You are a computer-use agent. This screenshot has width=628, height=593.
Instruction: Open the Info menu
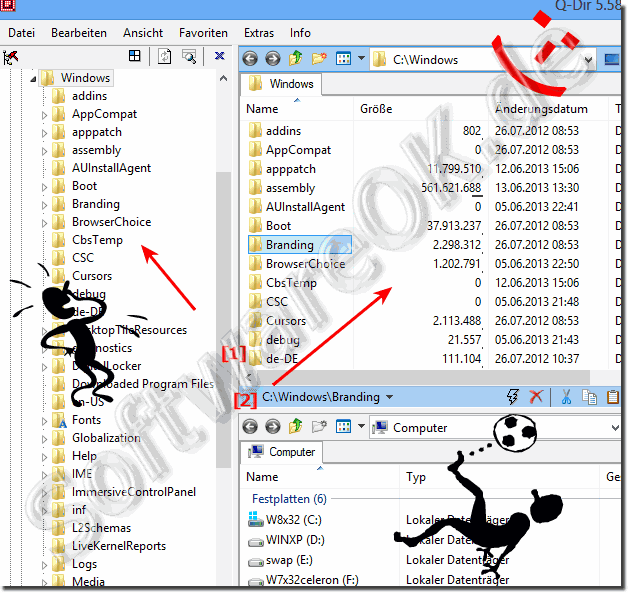pyautogui.click(x=300, y=33)
